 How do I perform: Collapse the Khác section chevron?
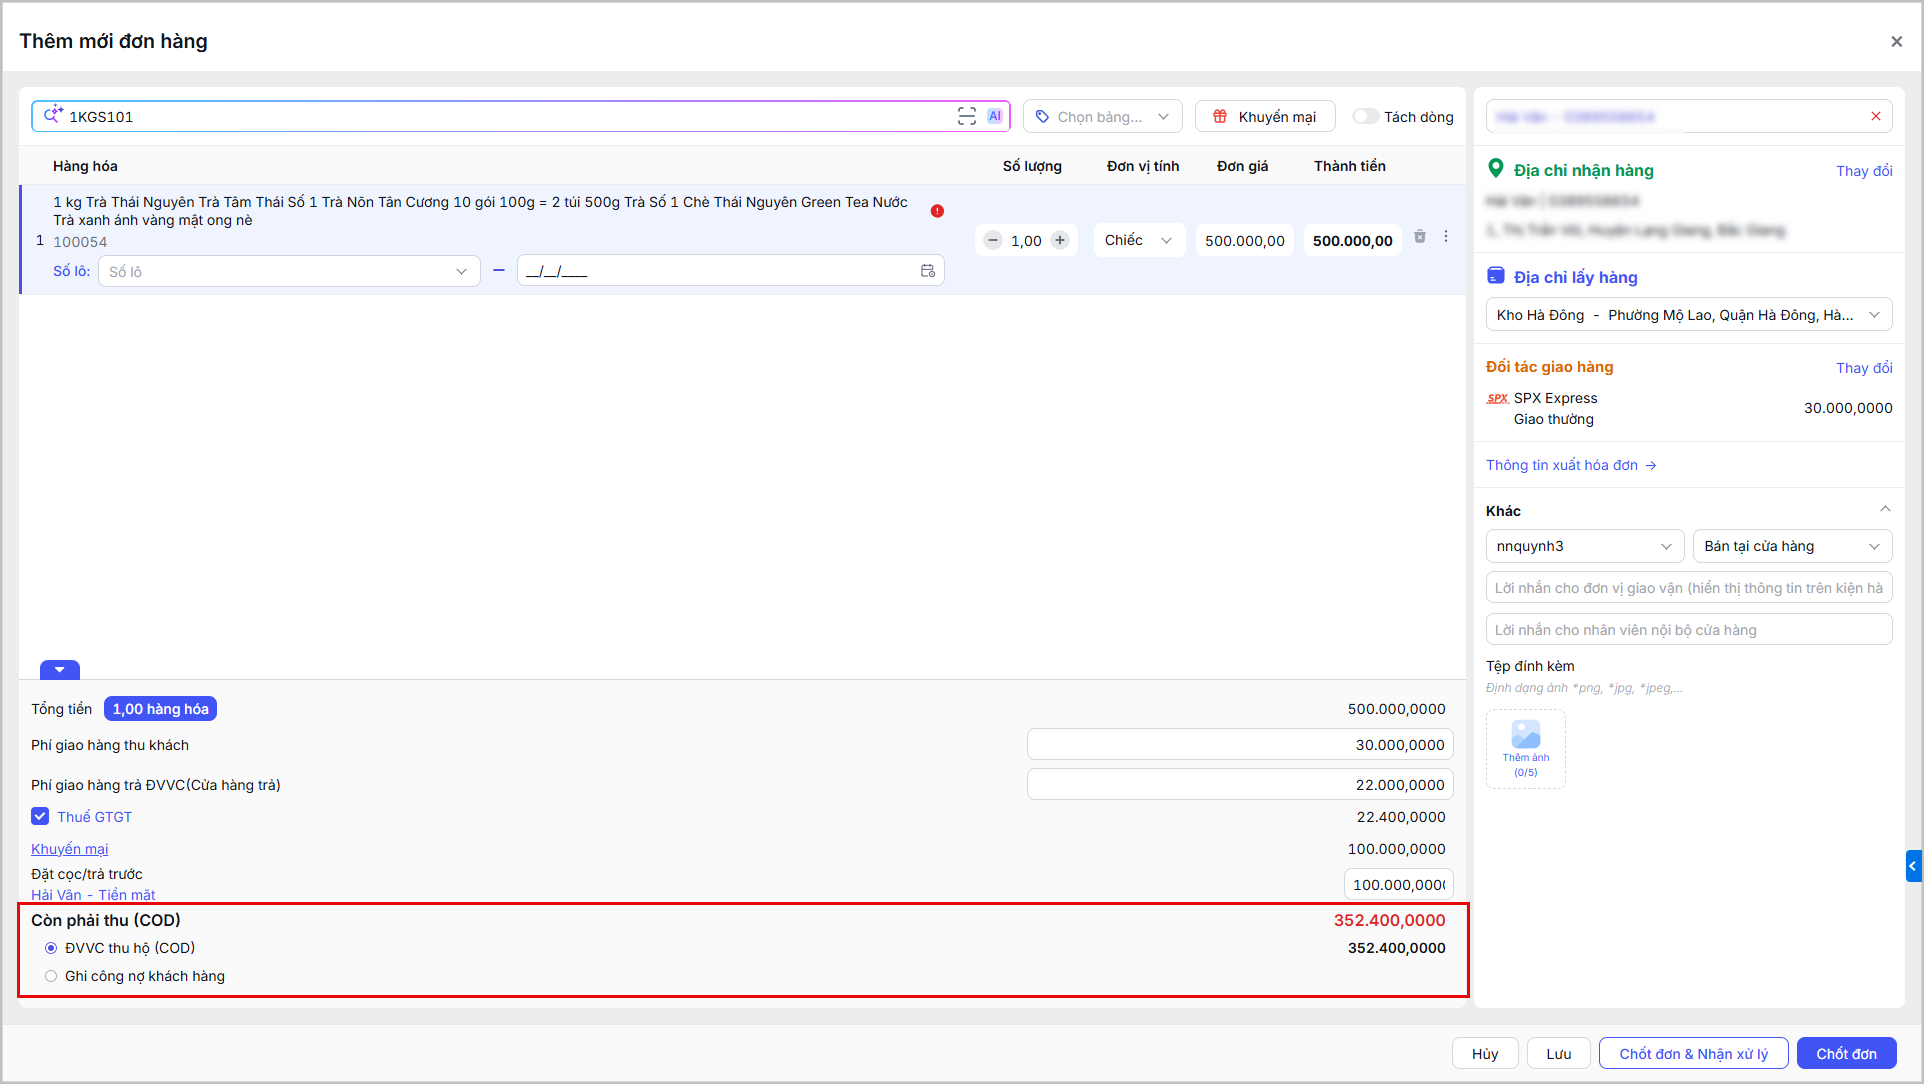point(1885,510)
